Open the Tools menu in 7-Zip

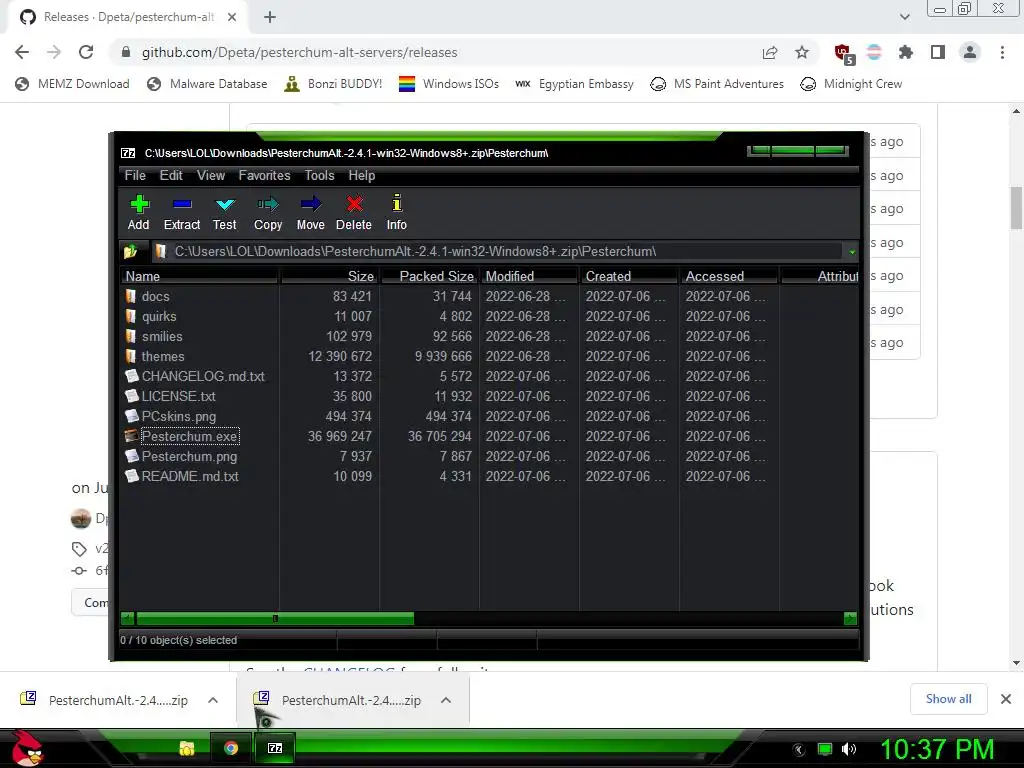(319, 176)
